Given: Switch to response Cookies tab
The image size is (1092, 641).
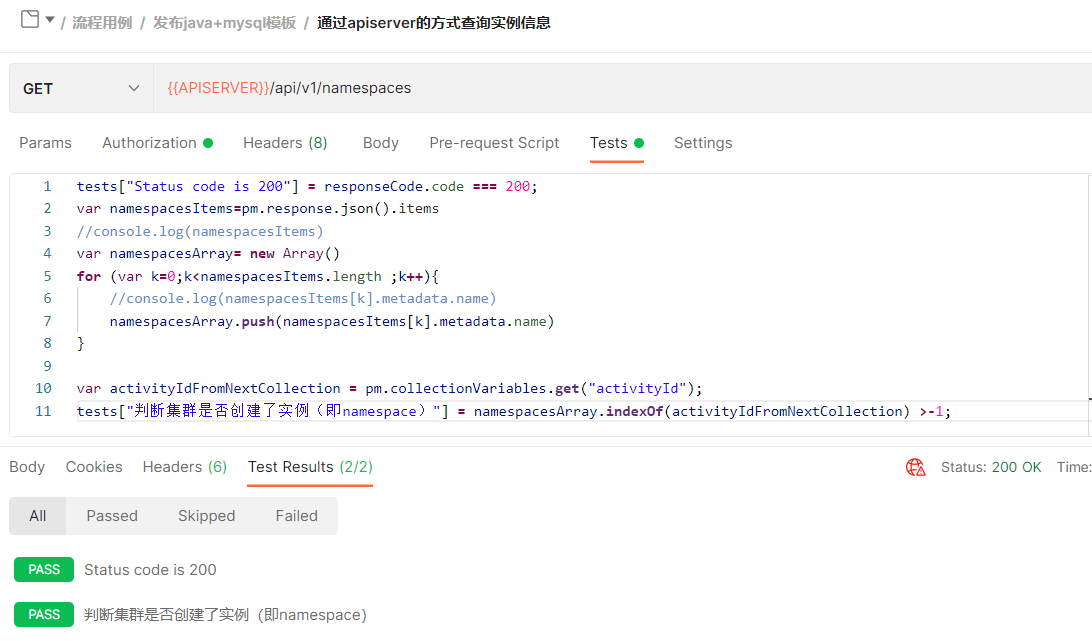Looking at the screenshot, I should (94, 467).
